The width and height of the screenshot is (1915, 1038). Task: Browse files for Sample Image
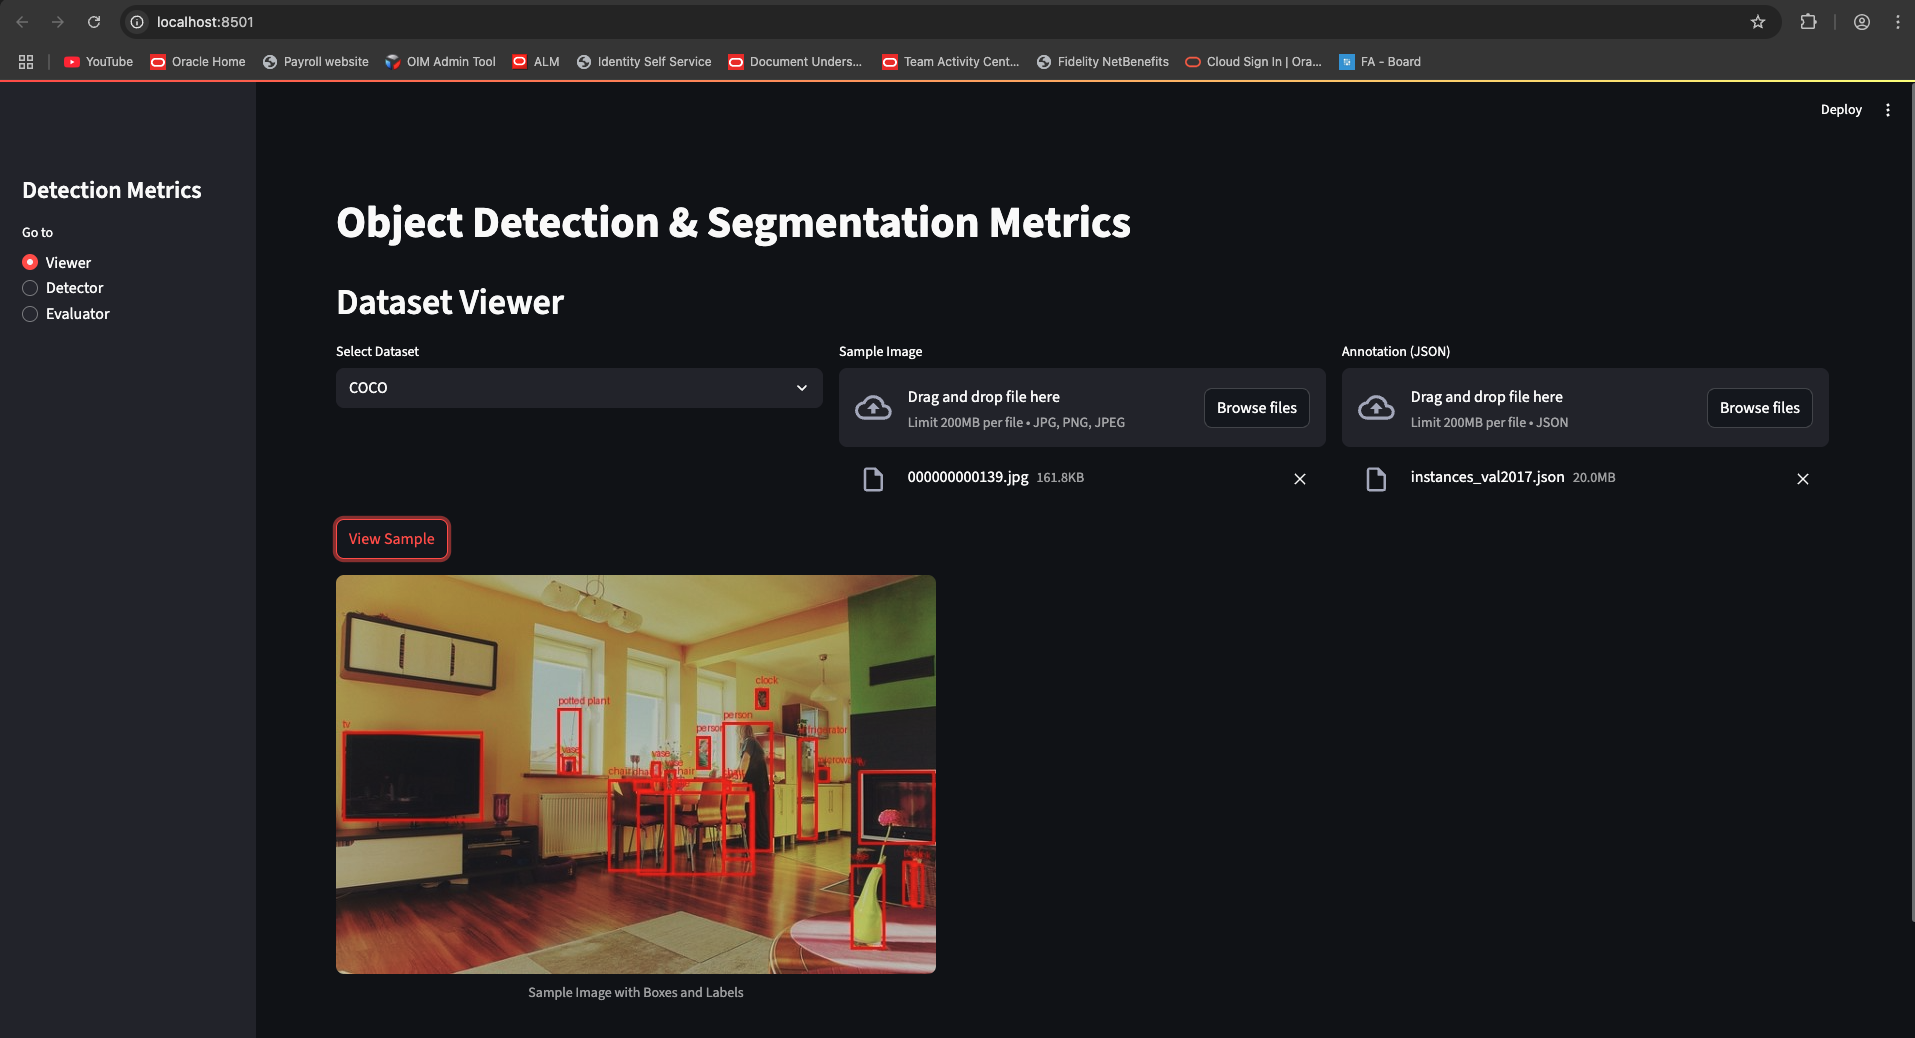[x=1257, y=408]
